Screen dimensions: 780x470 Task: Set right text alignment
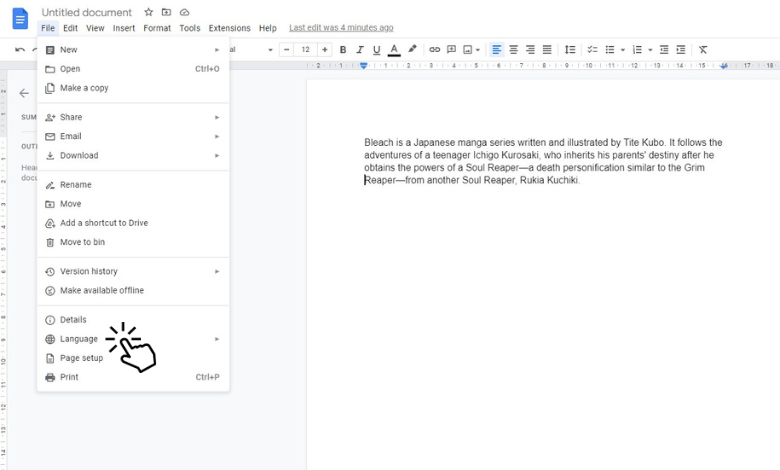(x=530, y=50)
